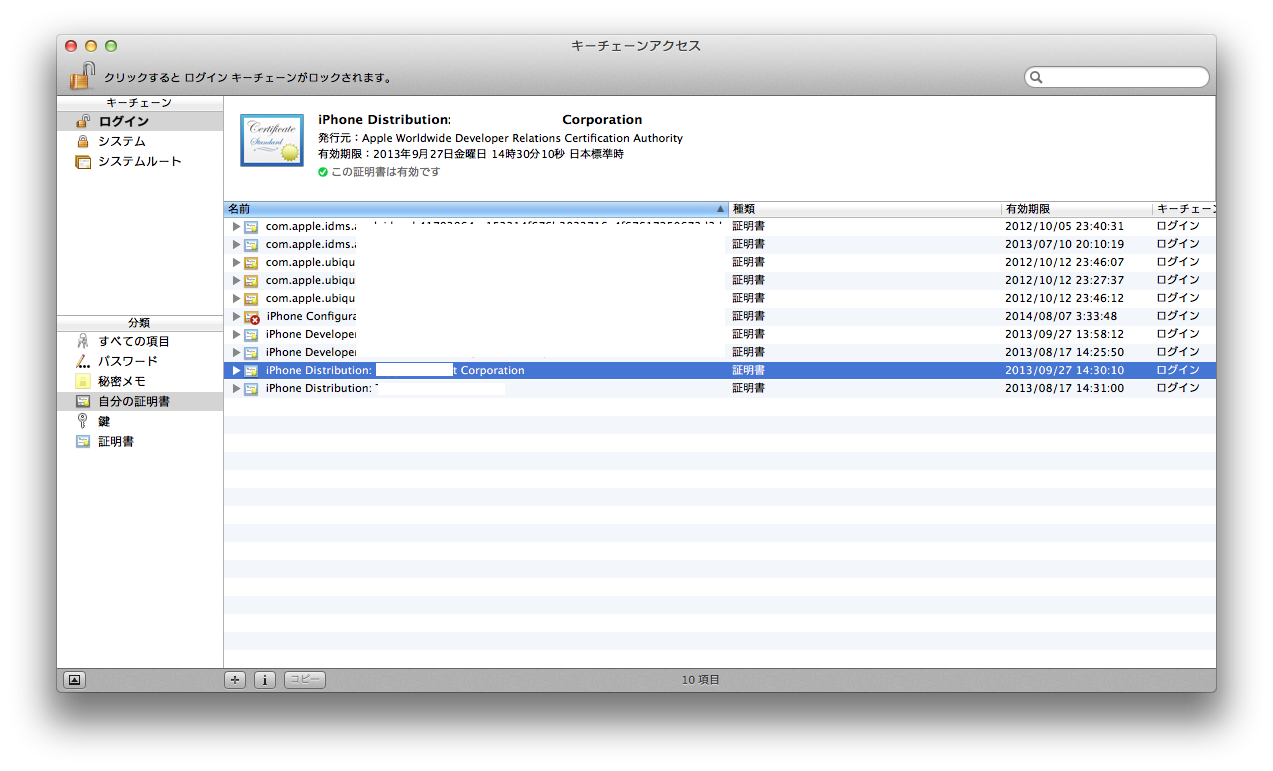Click the '10 項目' item count text
This screenshot has height=771, width=1273.
[x=700, y=680]
